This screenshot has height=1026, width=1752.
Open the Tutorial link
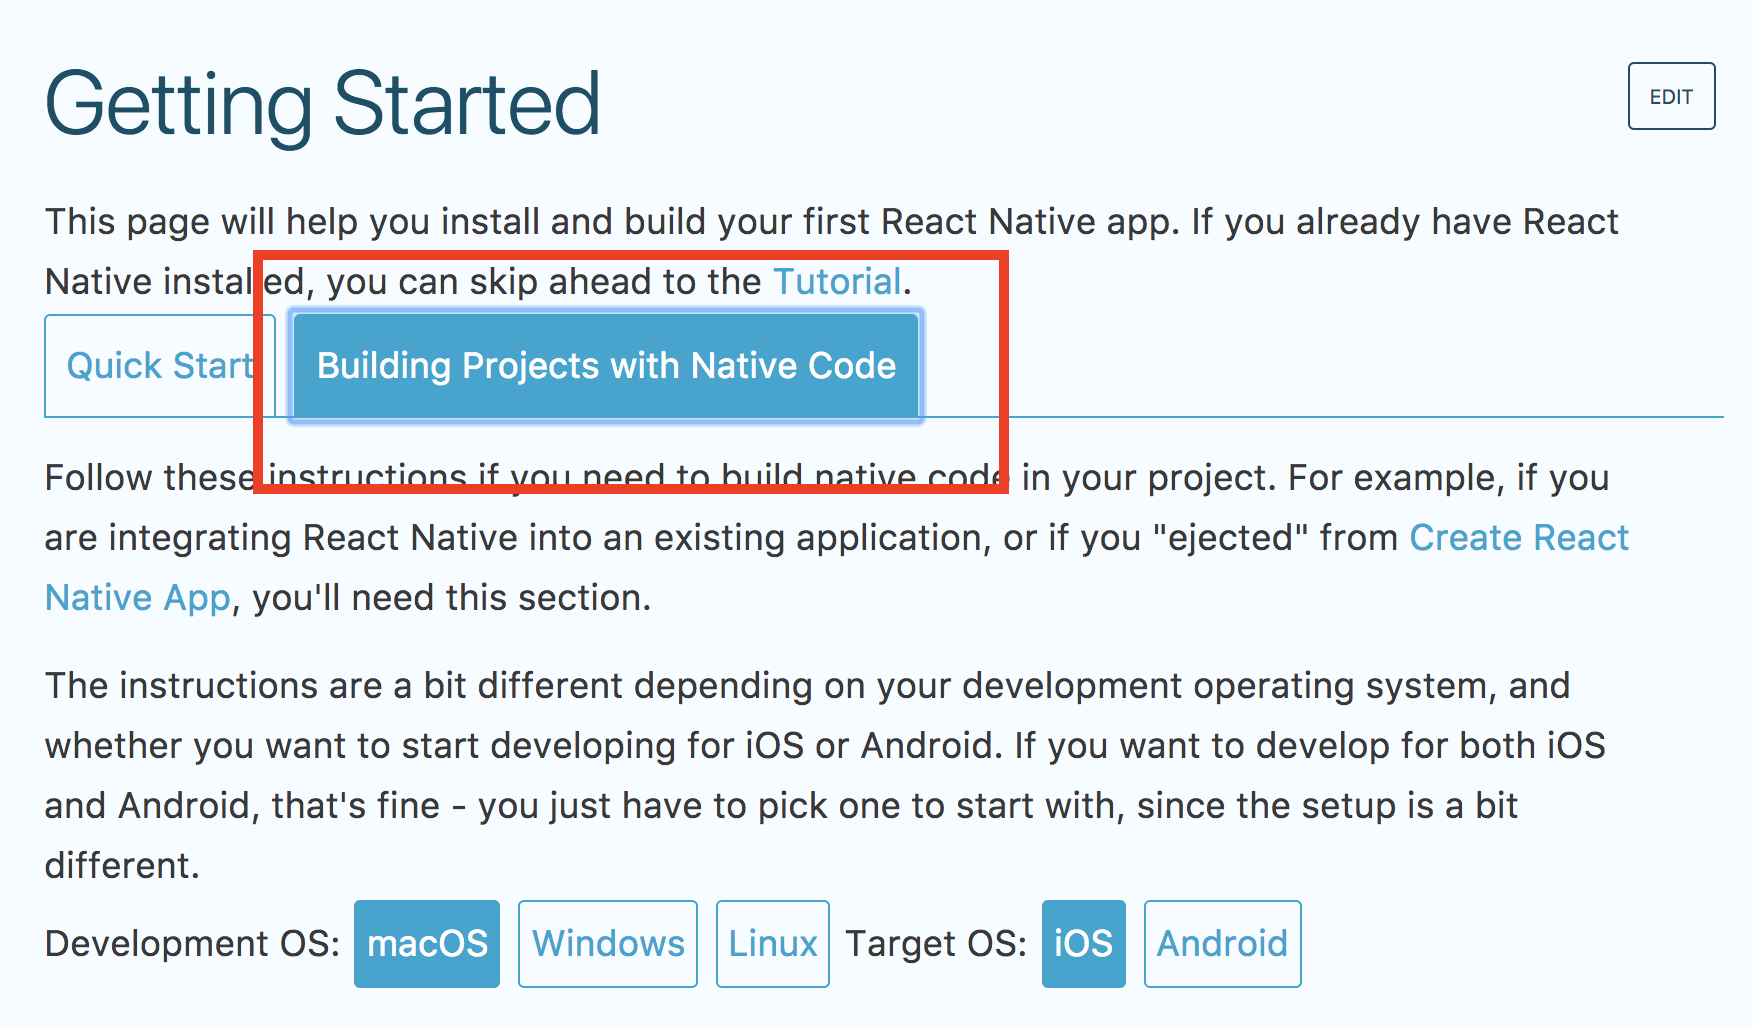(837, 282)
